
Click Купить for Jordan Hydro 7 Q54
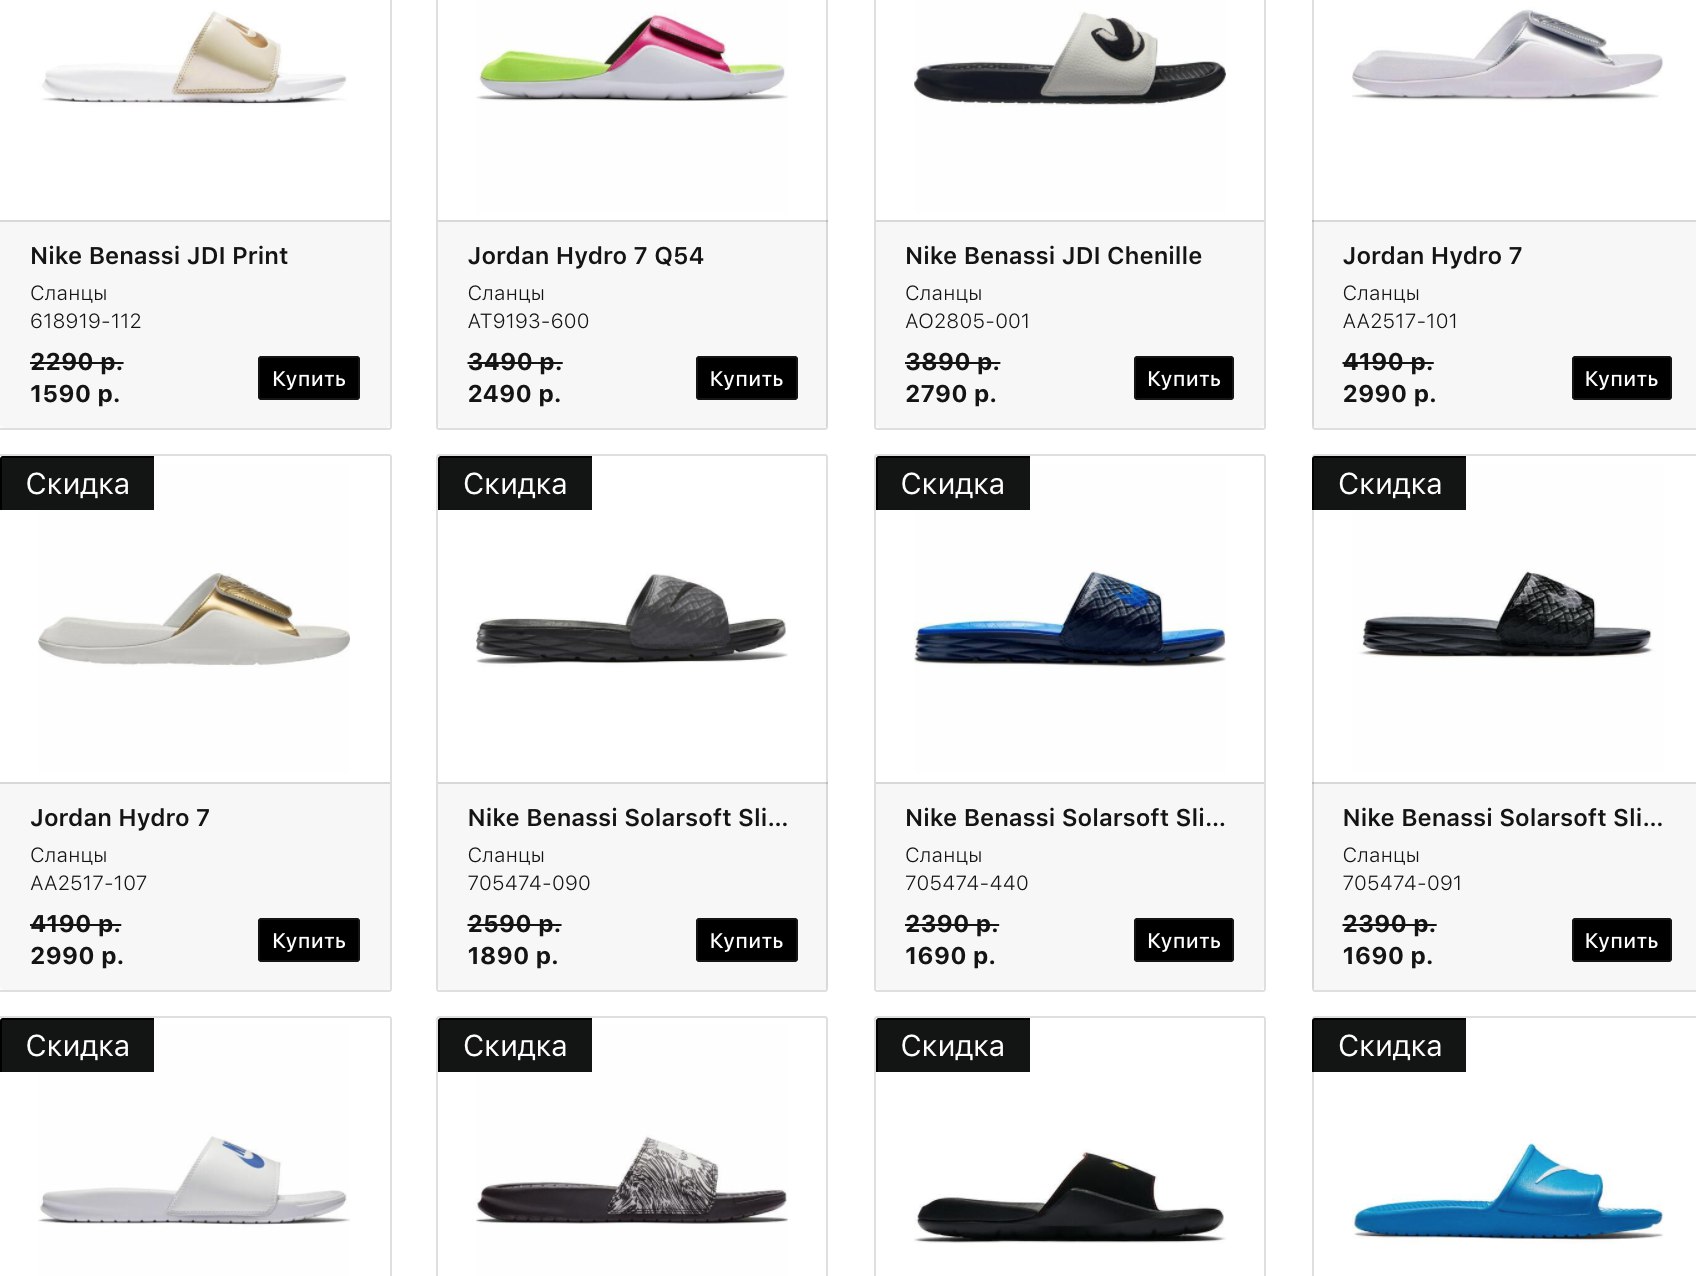coord(746,378)
